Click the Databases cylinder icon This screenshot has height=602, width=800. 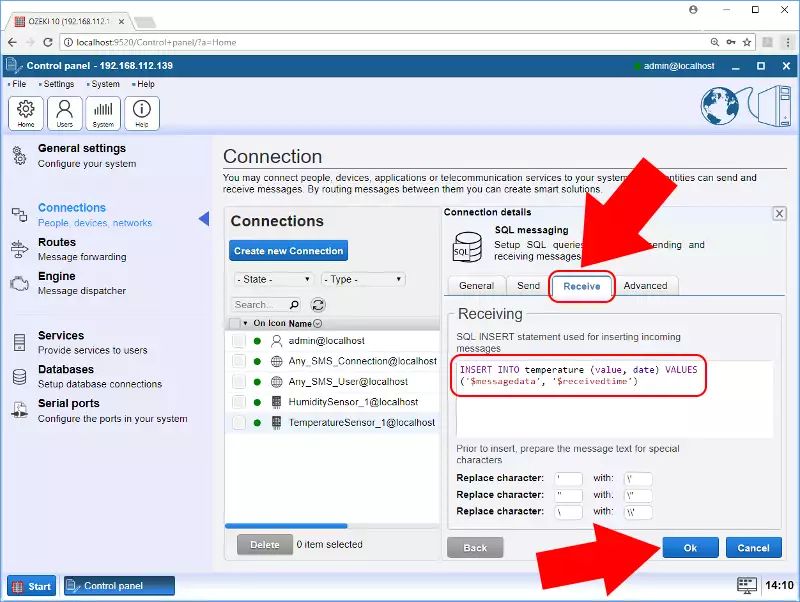pyautogui.click(x=19, y=377)
